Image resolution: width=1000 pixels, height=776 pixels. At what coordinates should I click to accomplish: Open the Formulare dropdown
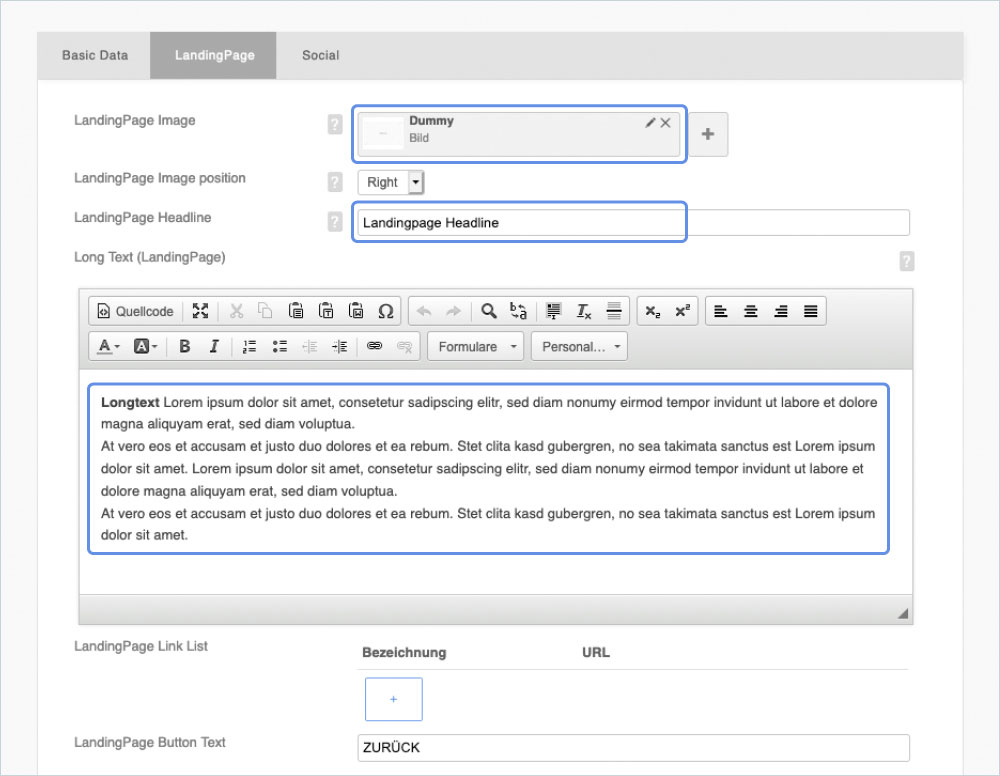point(475,346)
